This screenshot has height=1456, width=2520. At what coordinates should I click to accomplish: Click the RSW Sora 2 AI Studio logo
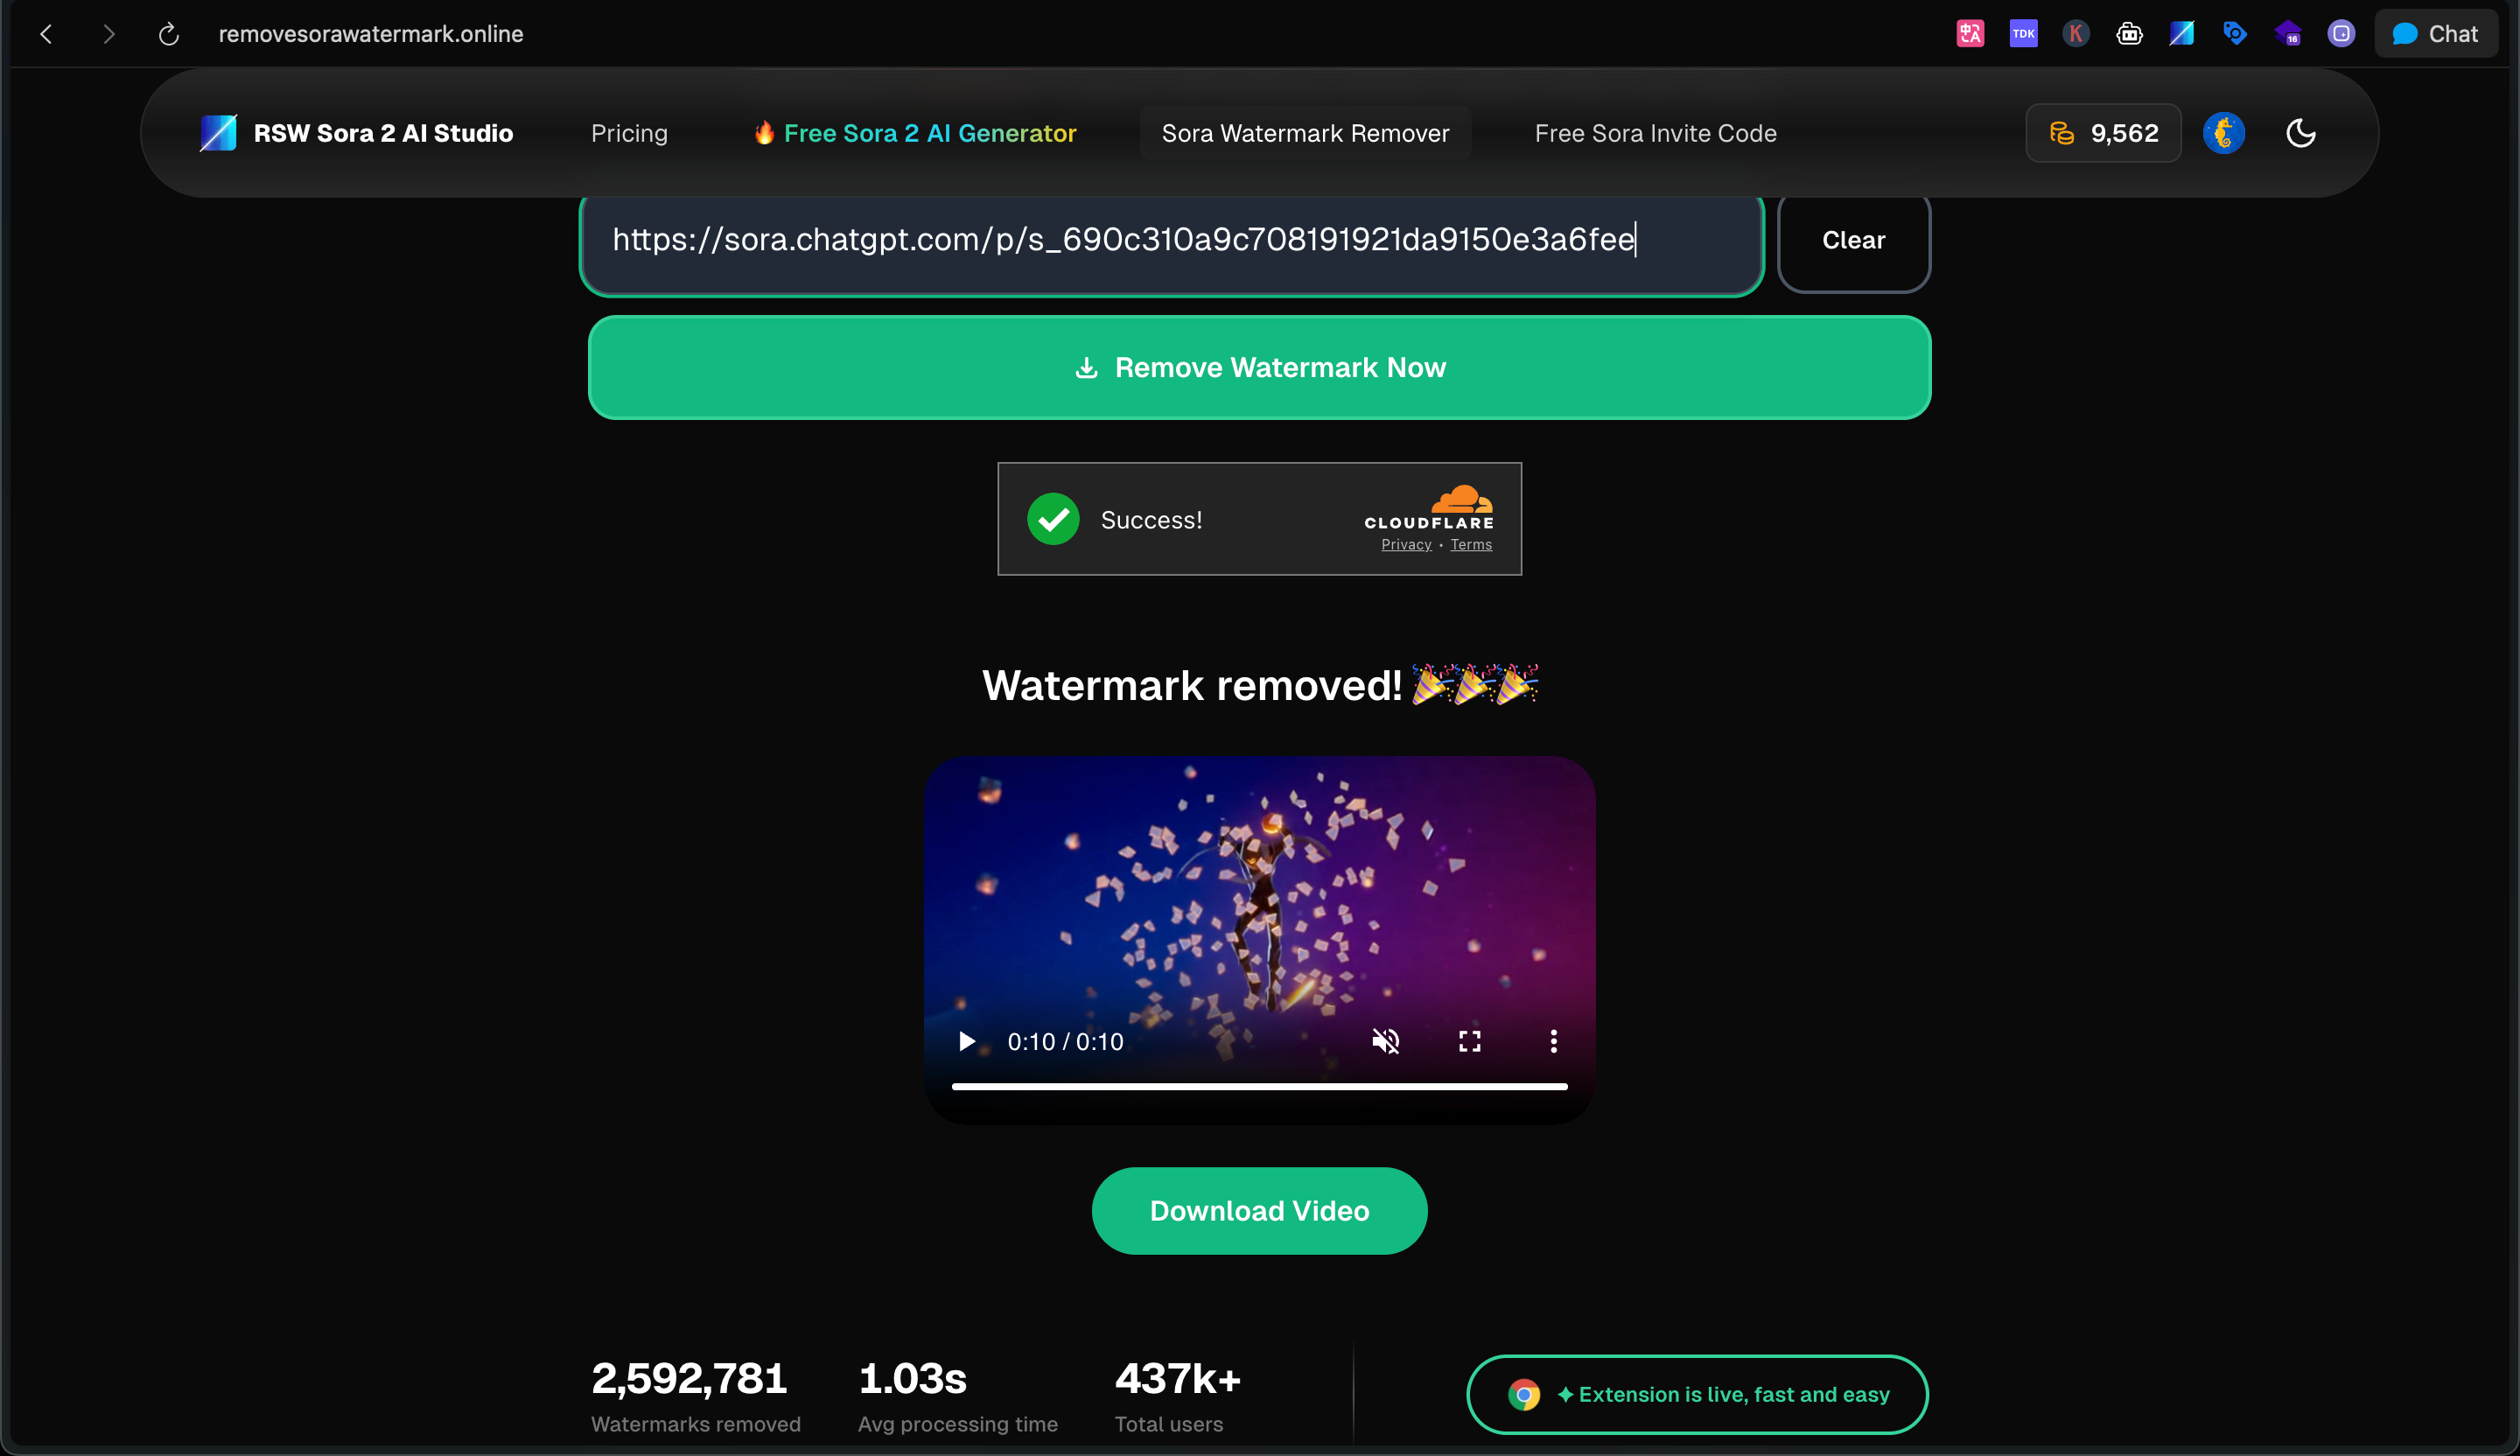click(356, 133)
